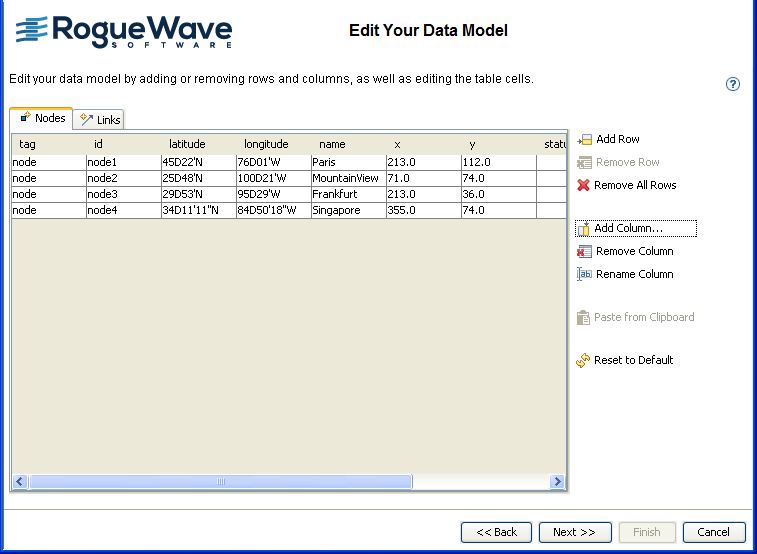The width and height of the screenshot is (757, 554).
Task: Select the Paris name cell
Action: [x=348, y=162]
